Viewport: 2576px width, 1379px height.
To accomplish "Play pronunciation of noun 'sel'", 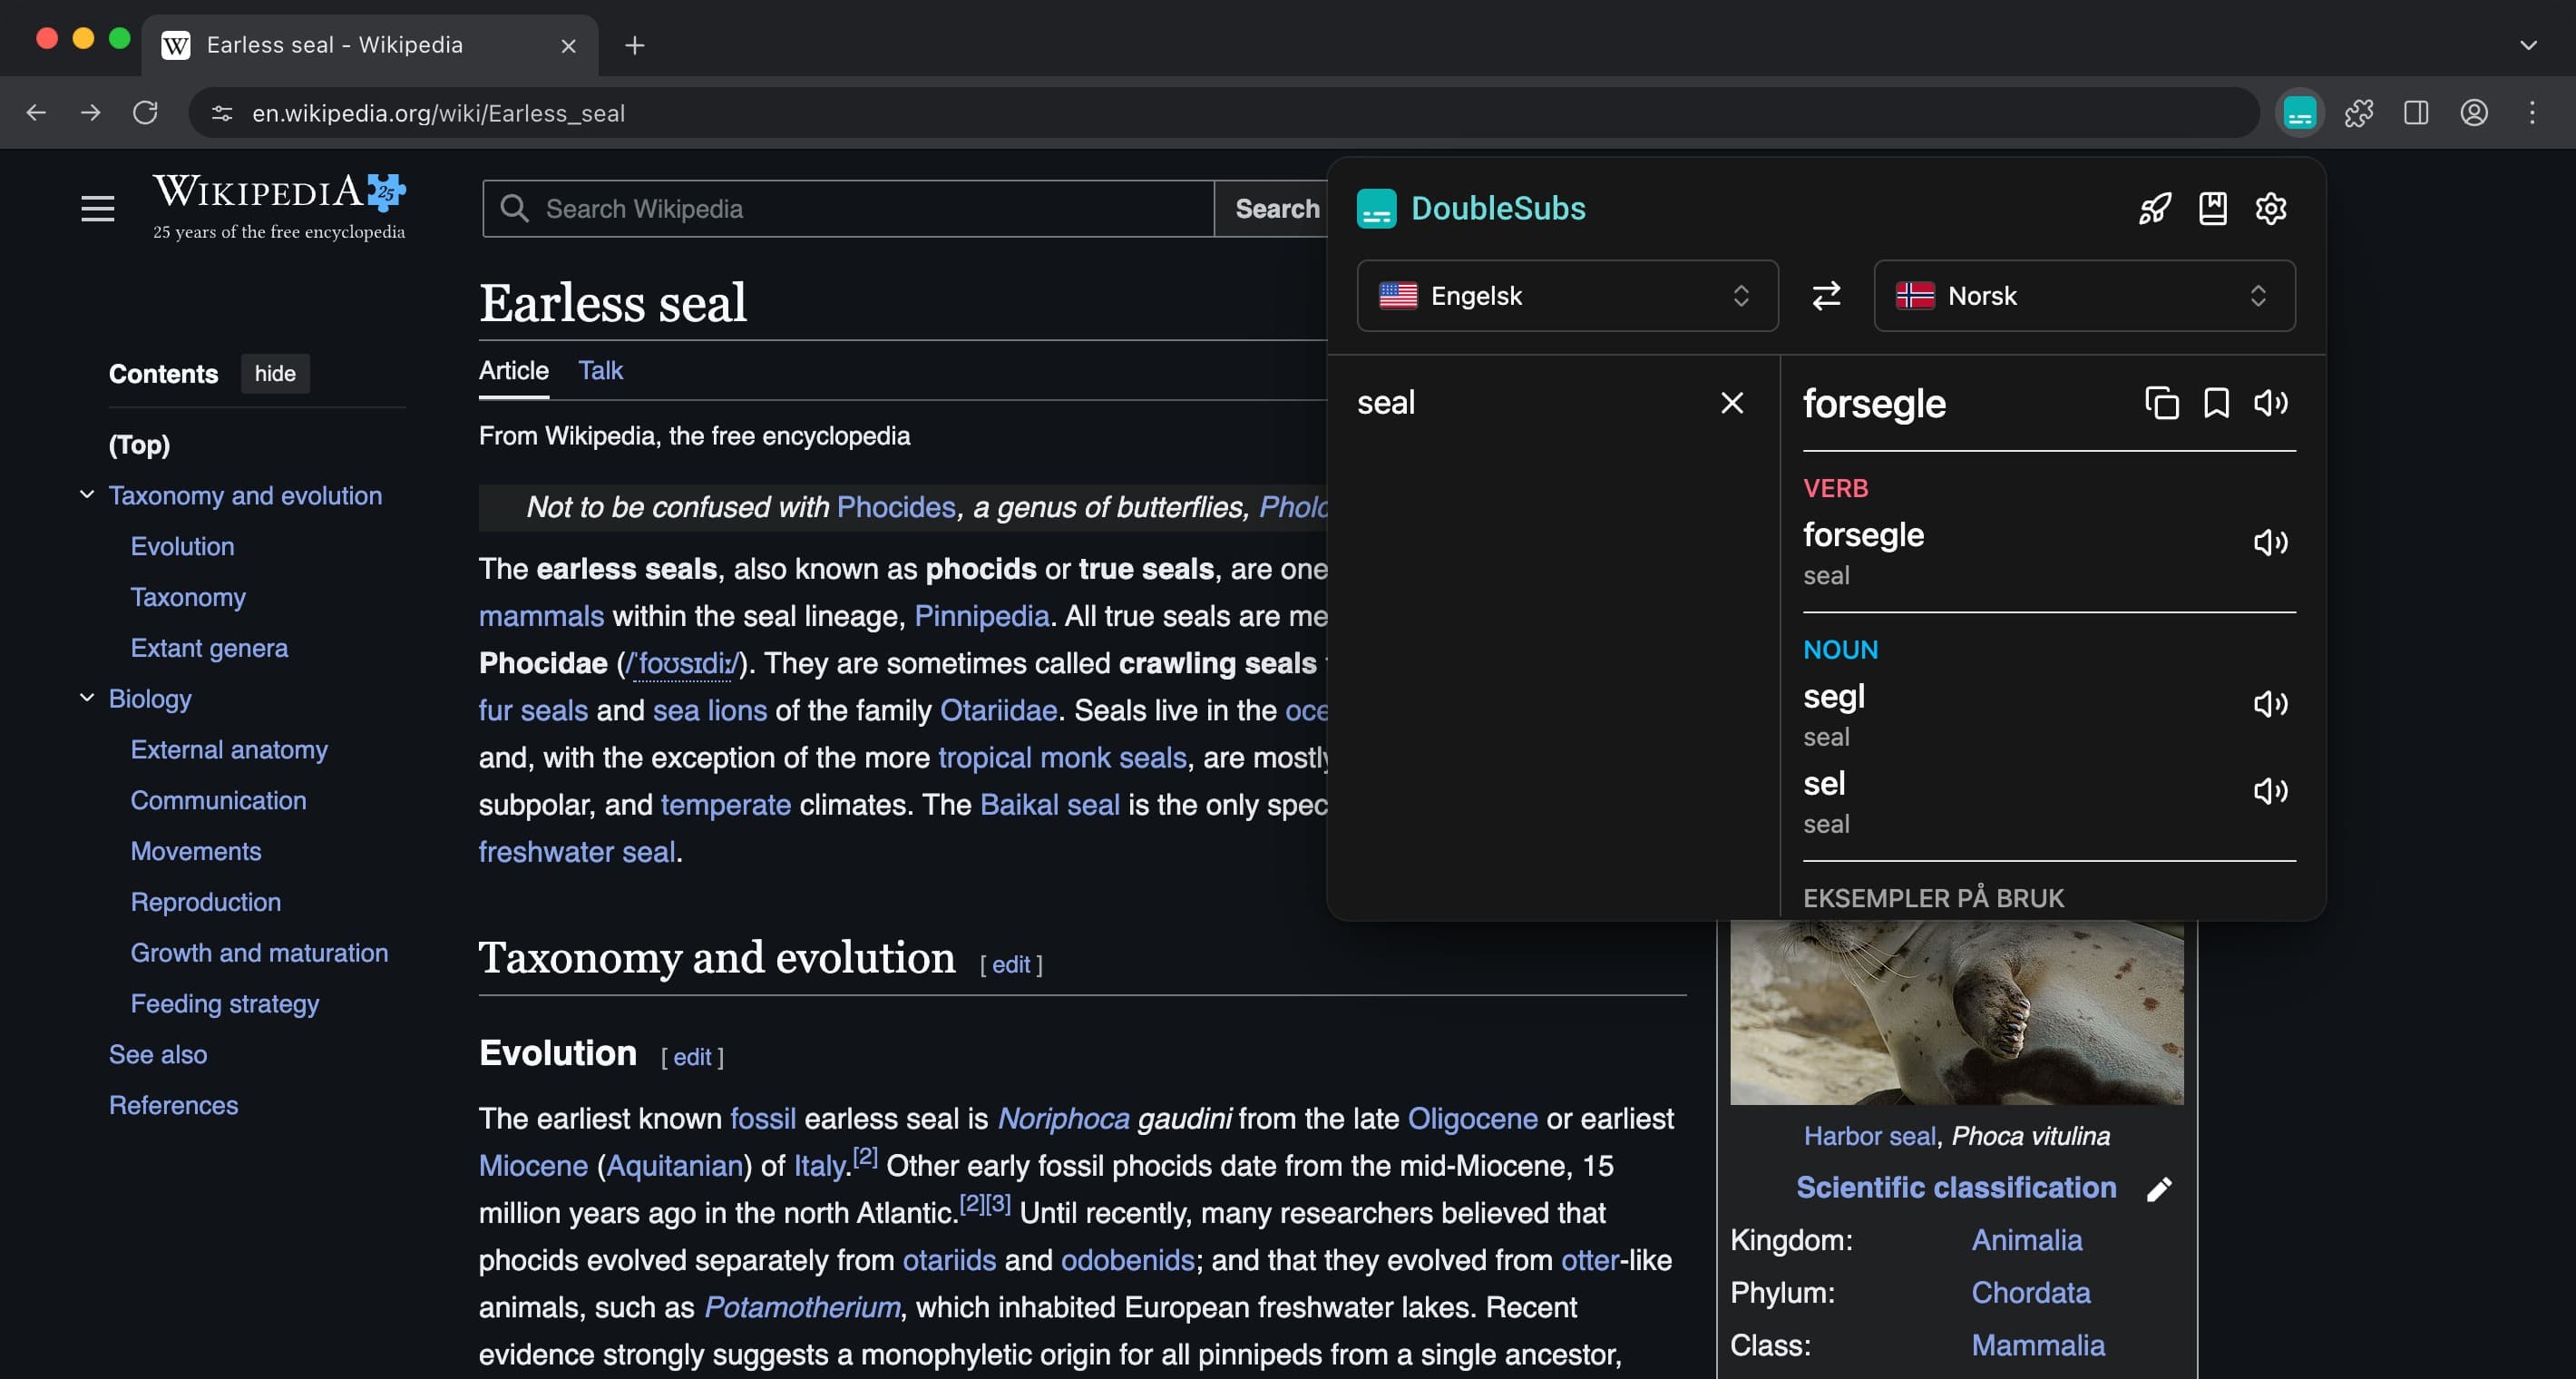I will point(2270,791).
